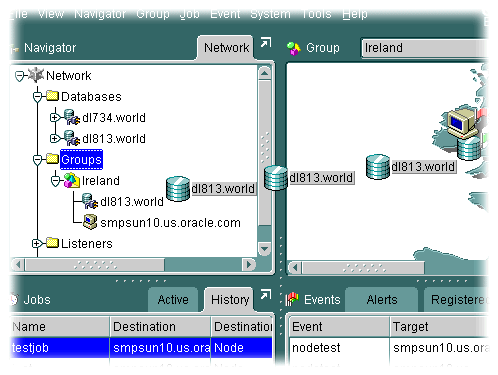Click the Navigator vertical scrollbar thumb
Image resolution: width=498 pixels, height=375 pixels.
[265, 153]
